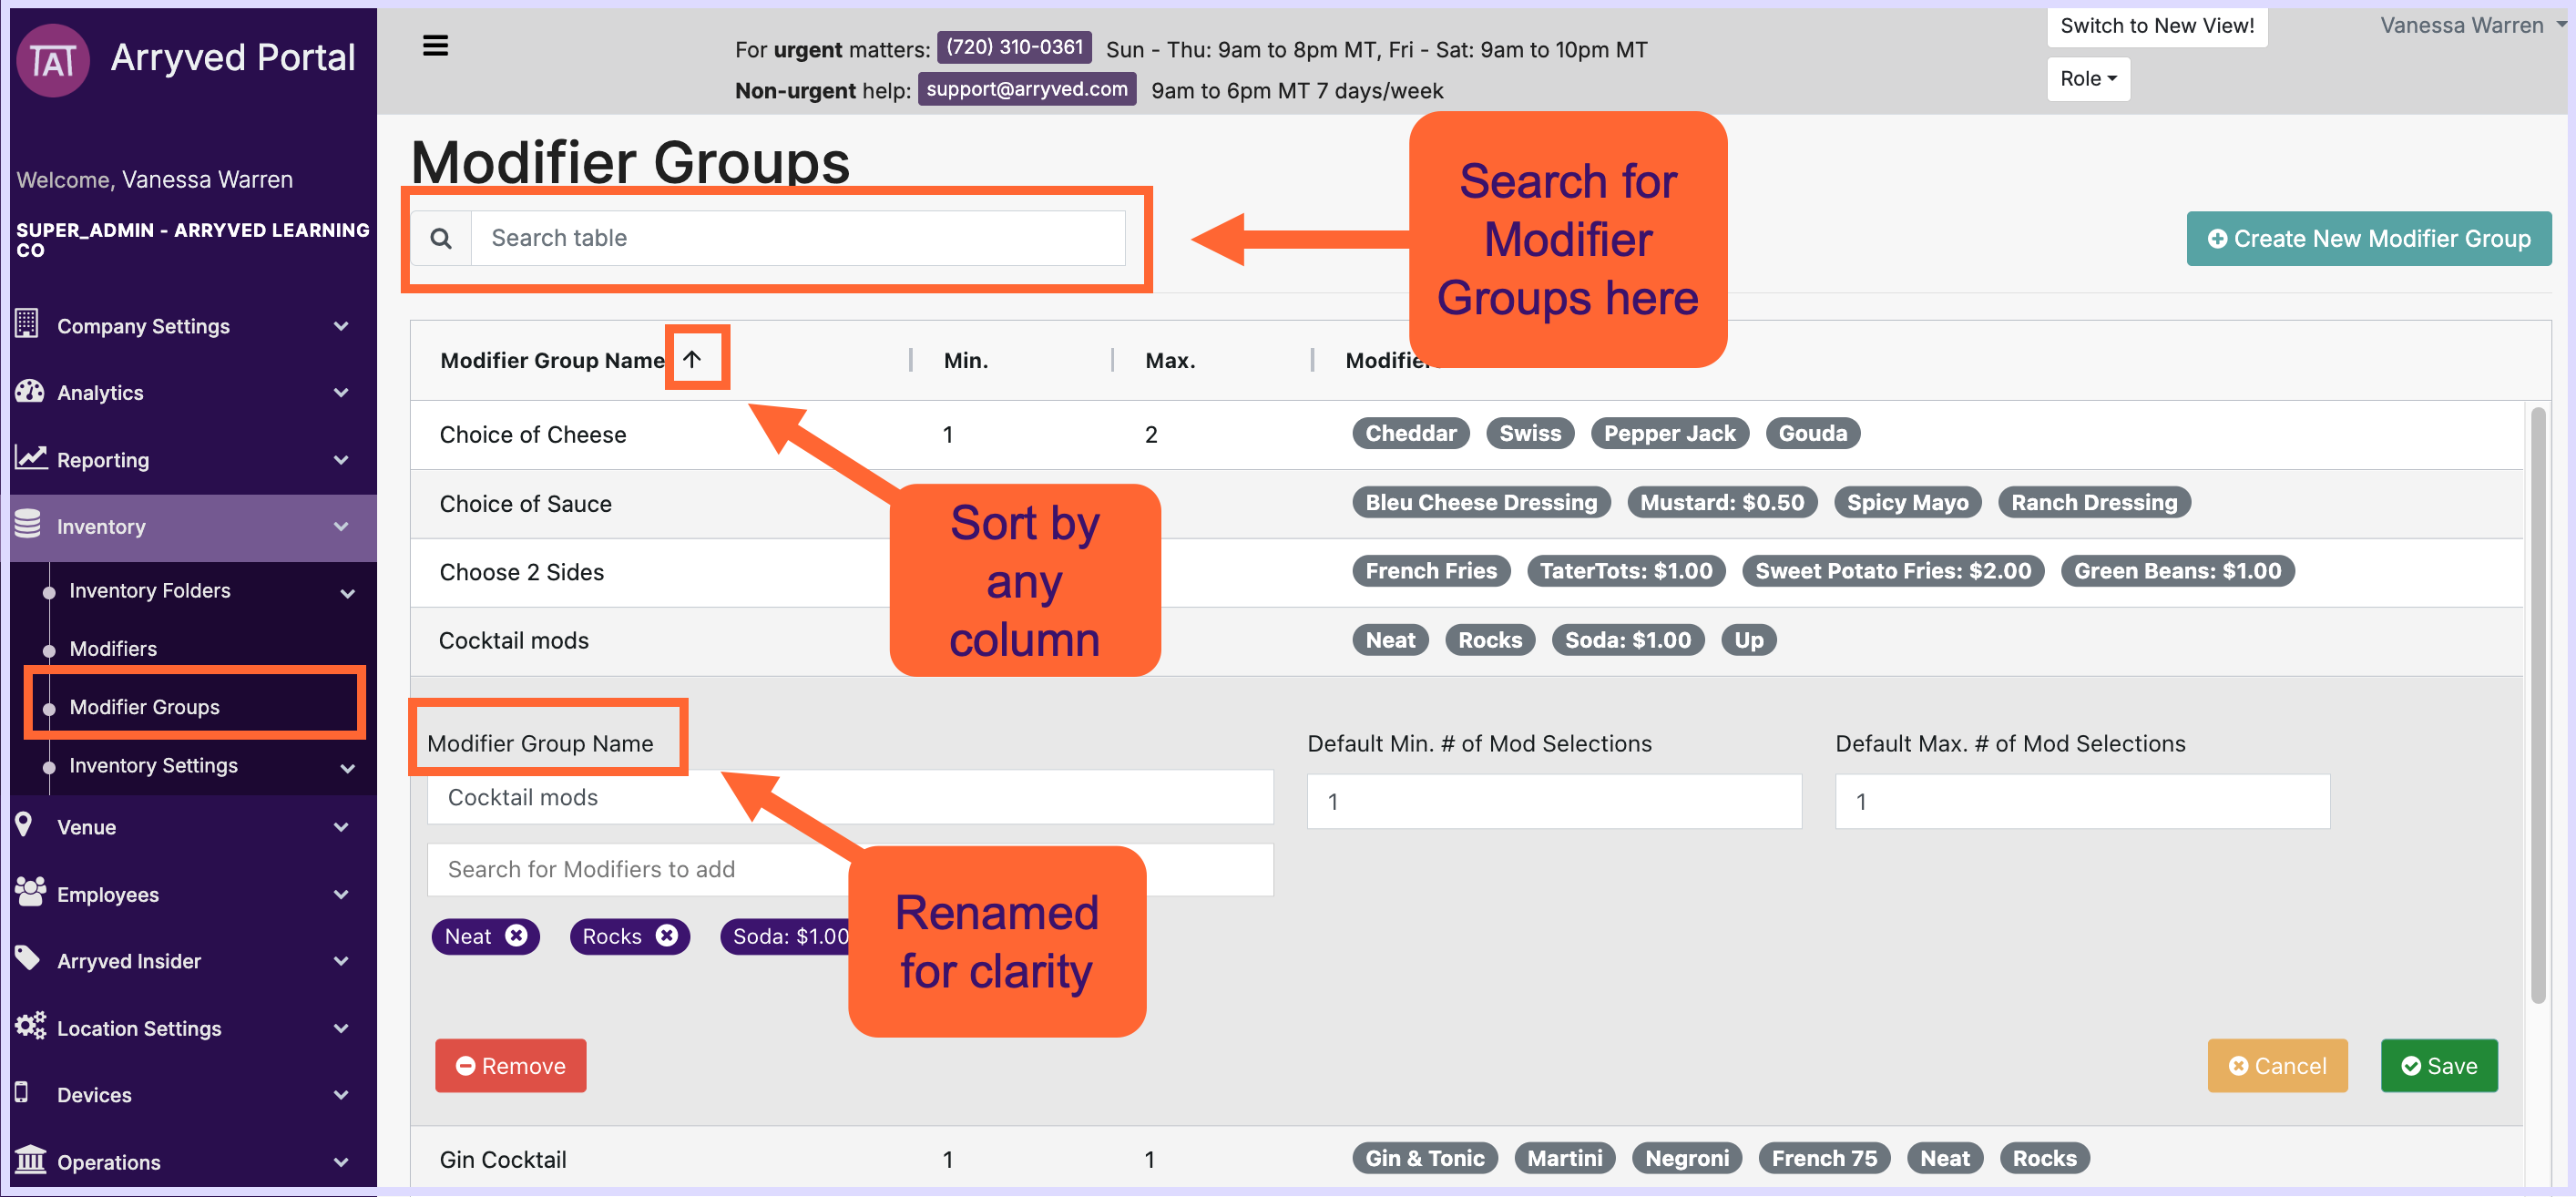The image size is (2576, 1197).
Task: Expand the Operations menu
Action: 341,1162
